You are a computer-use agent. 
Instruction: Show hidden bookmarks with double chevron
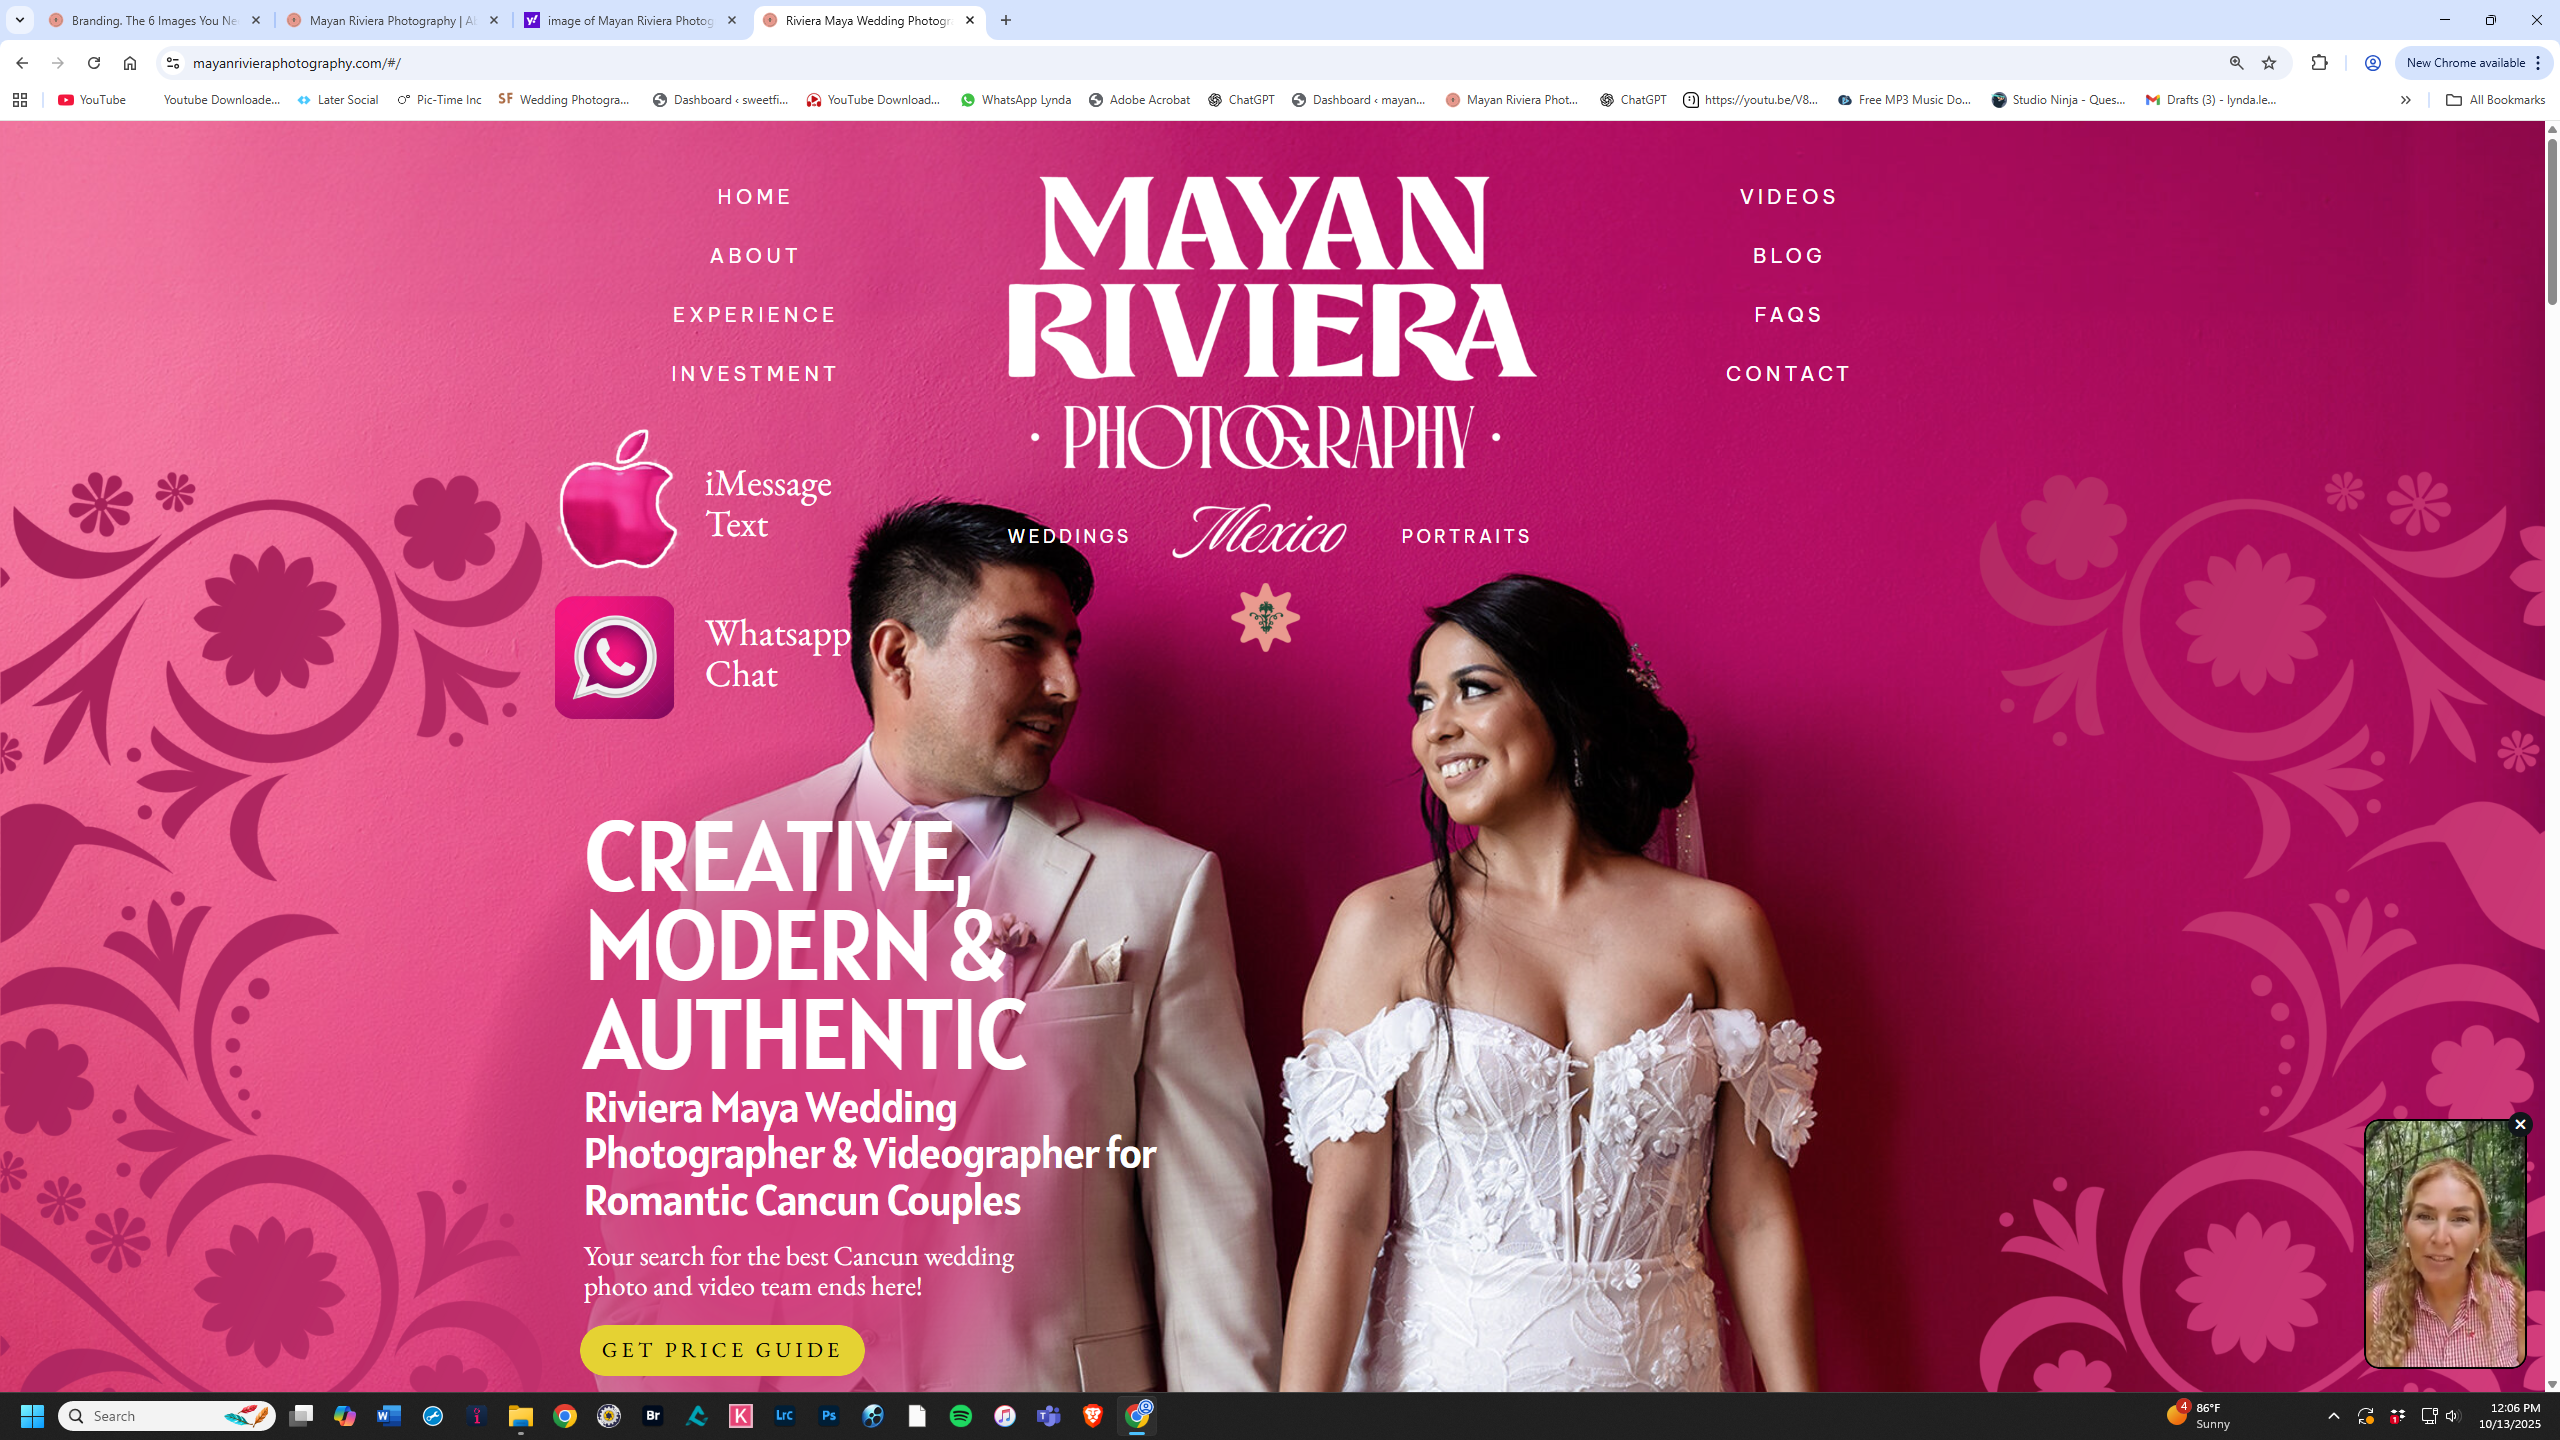point(2405,100)
